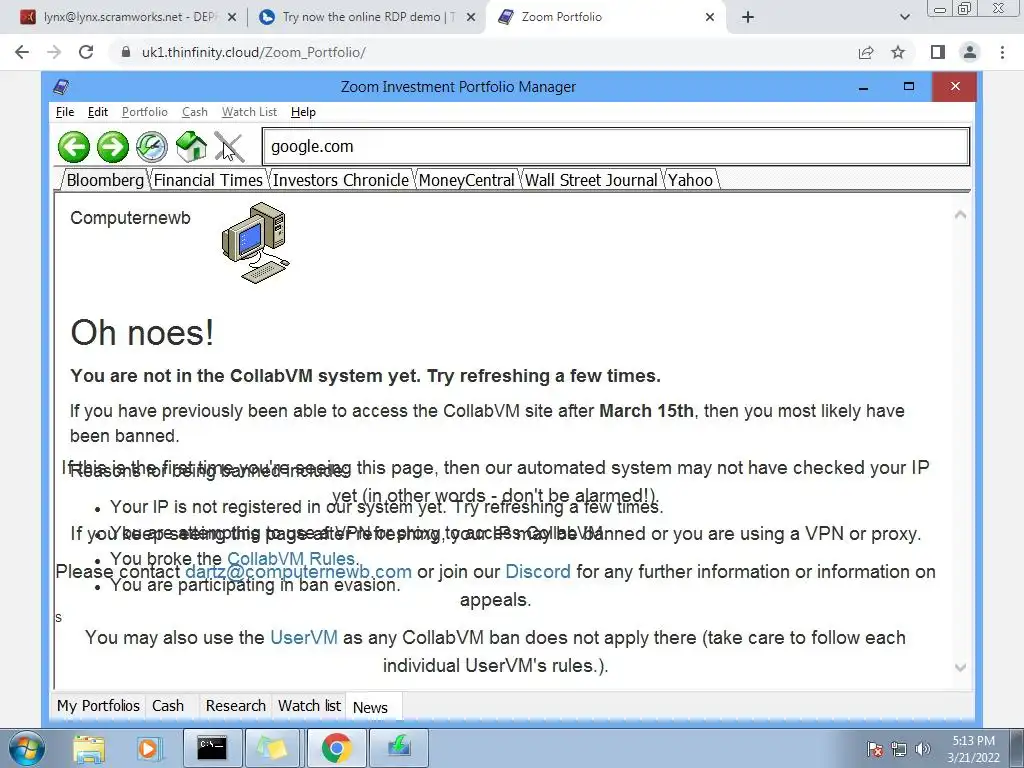Click browser Back arrow in Chrome
This screenshot has width=1024, height=768.
[22, 52]
